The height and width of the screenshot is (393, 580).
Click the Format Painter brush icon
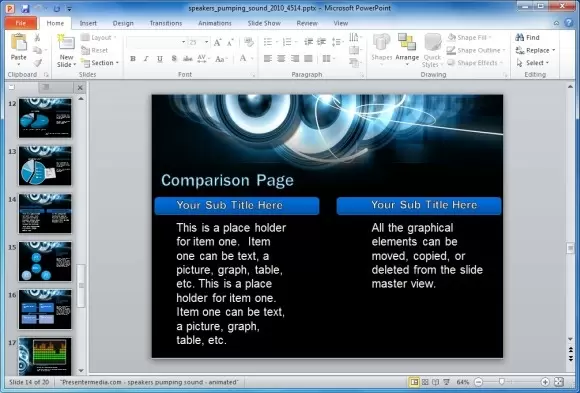(x=37, y=63)
